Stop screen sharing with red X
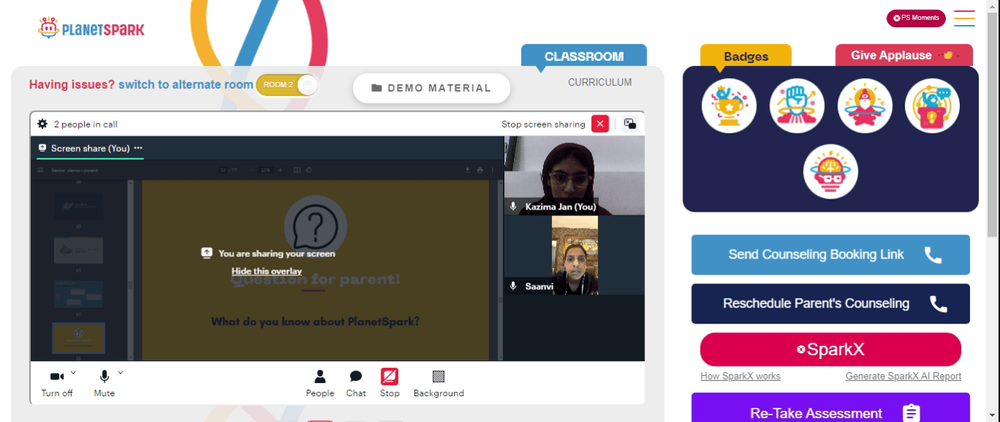The image size is (1000, 422). click(x=600, y=124)
